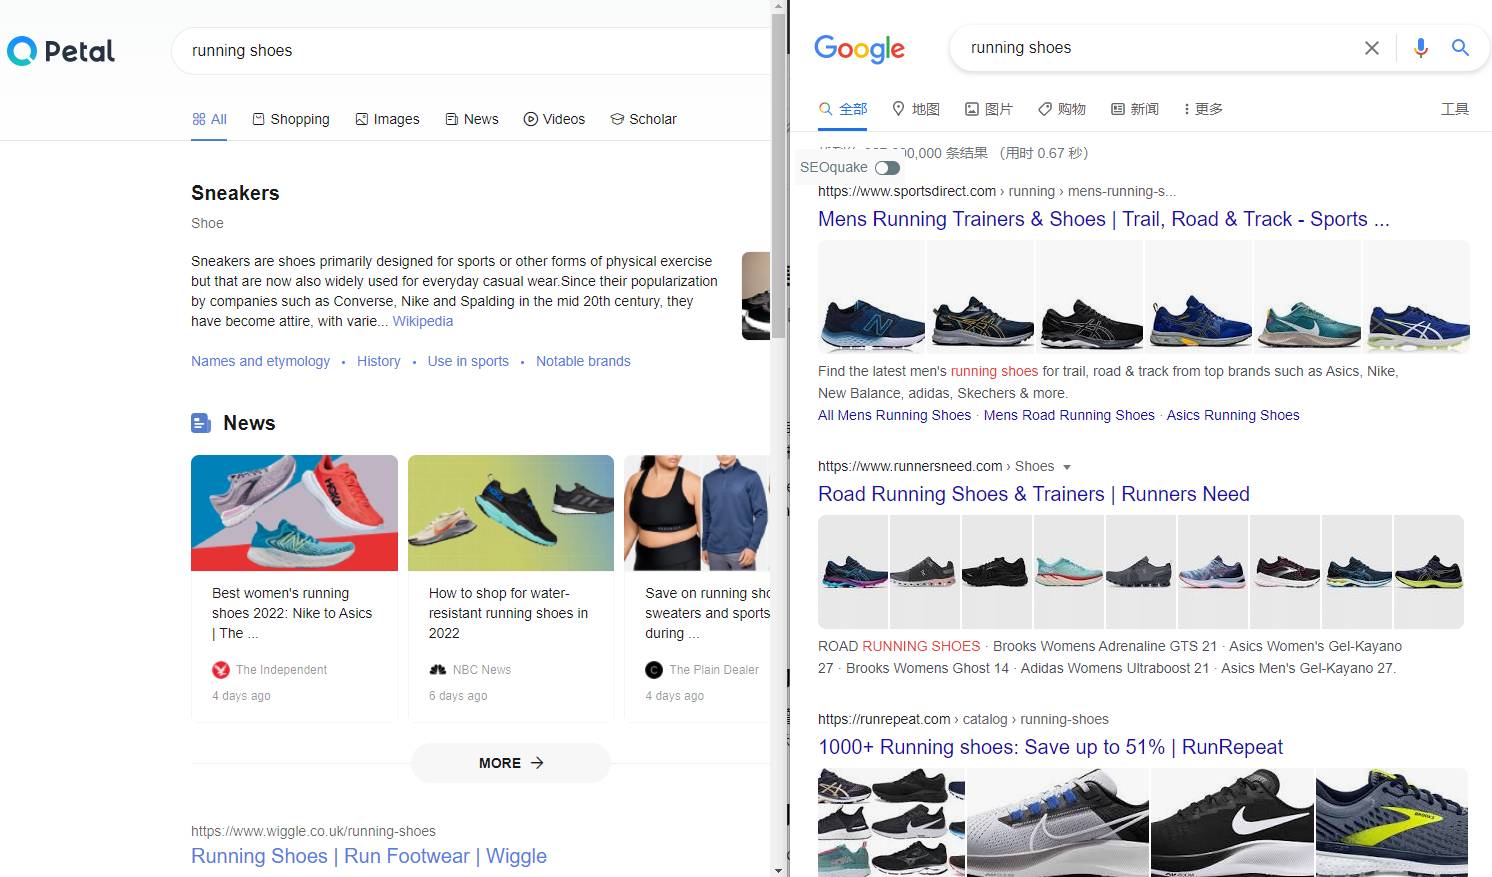Click the Sneakers heading title
This screenshot has width=1492, height=877.
[235, 193]
